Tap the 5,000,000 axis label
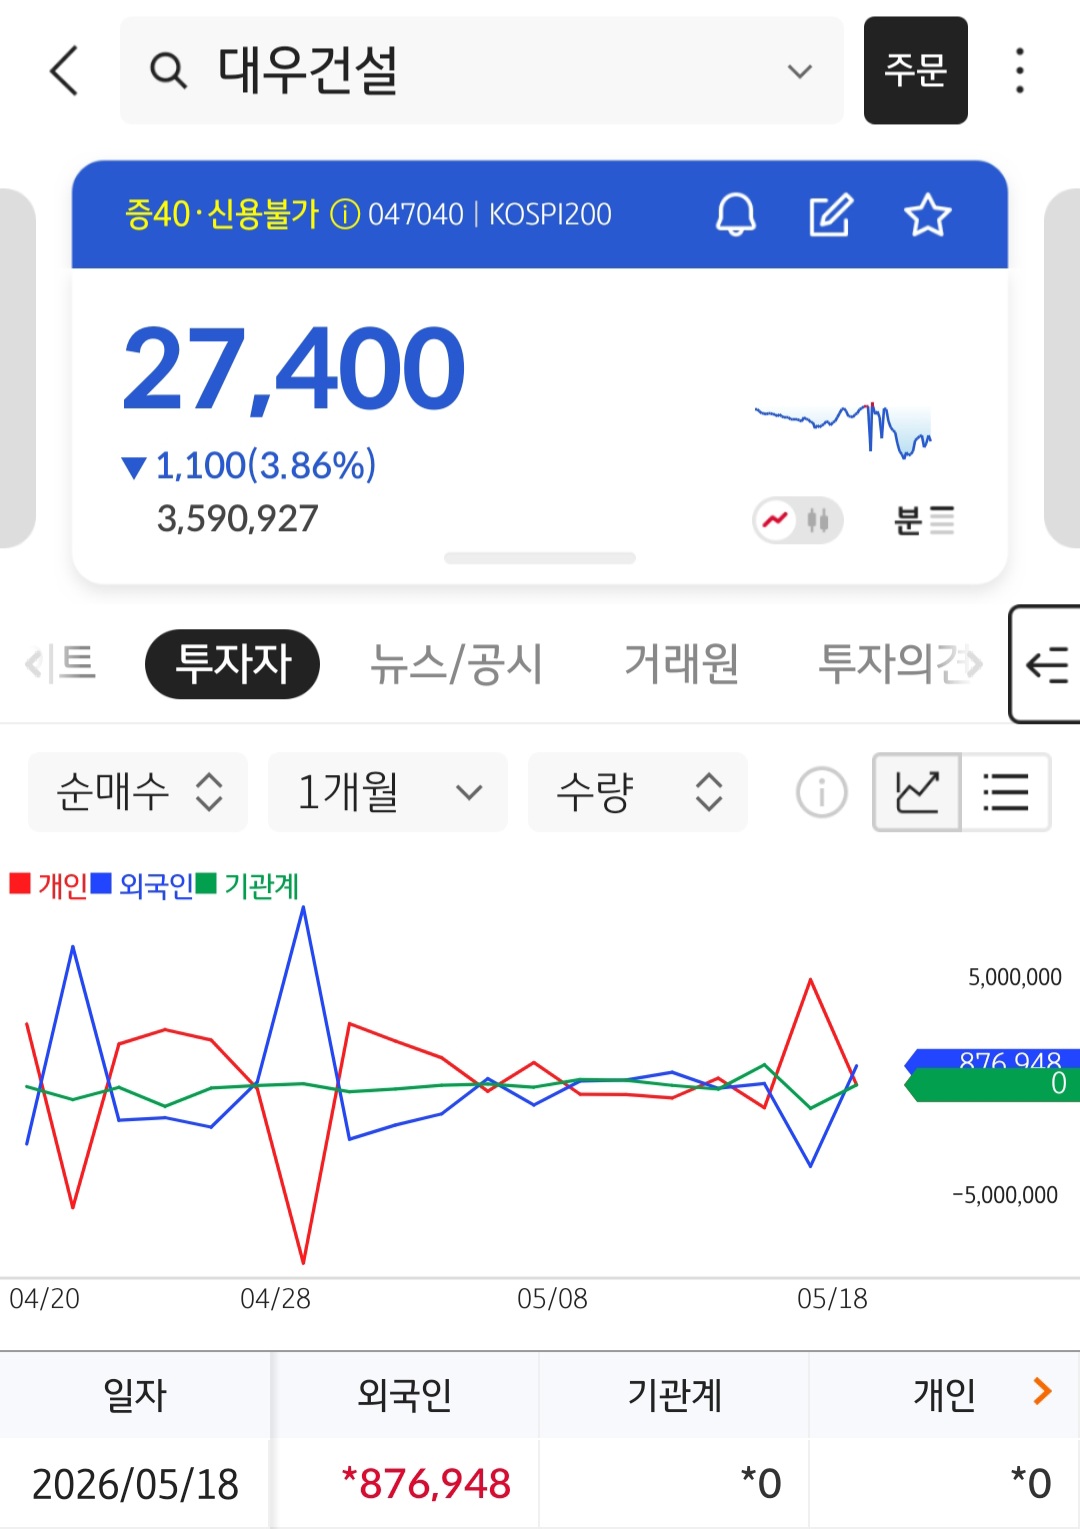 (x=1014, y=977)
